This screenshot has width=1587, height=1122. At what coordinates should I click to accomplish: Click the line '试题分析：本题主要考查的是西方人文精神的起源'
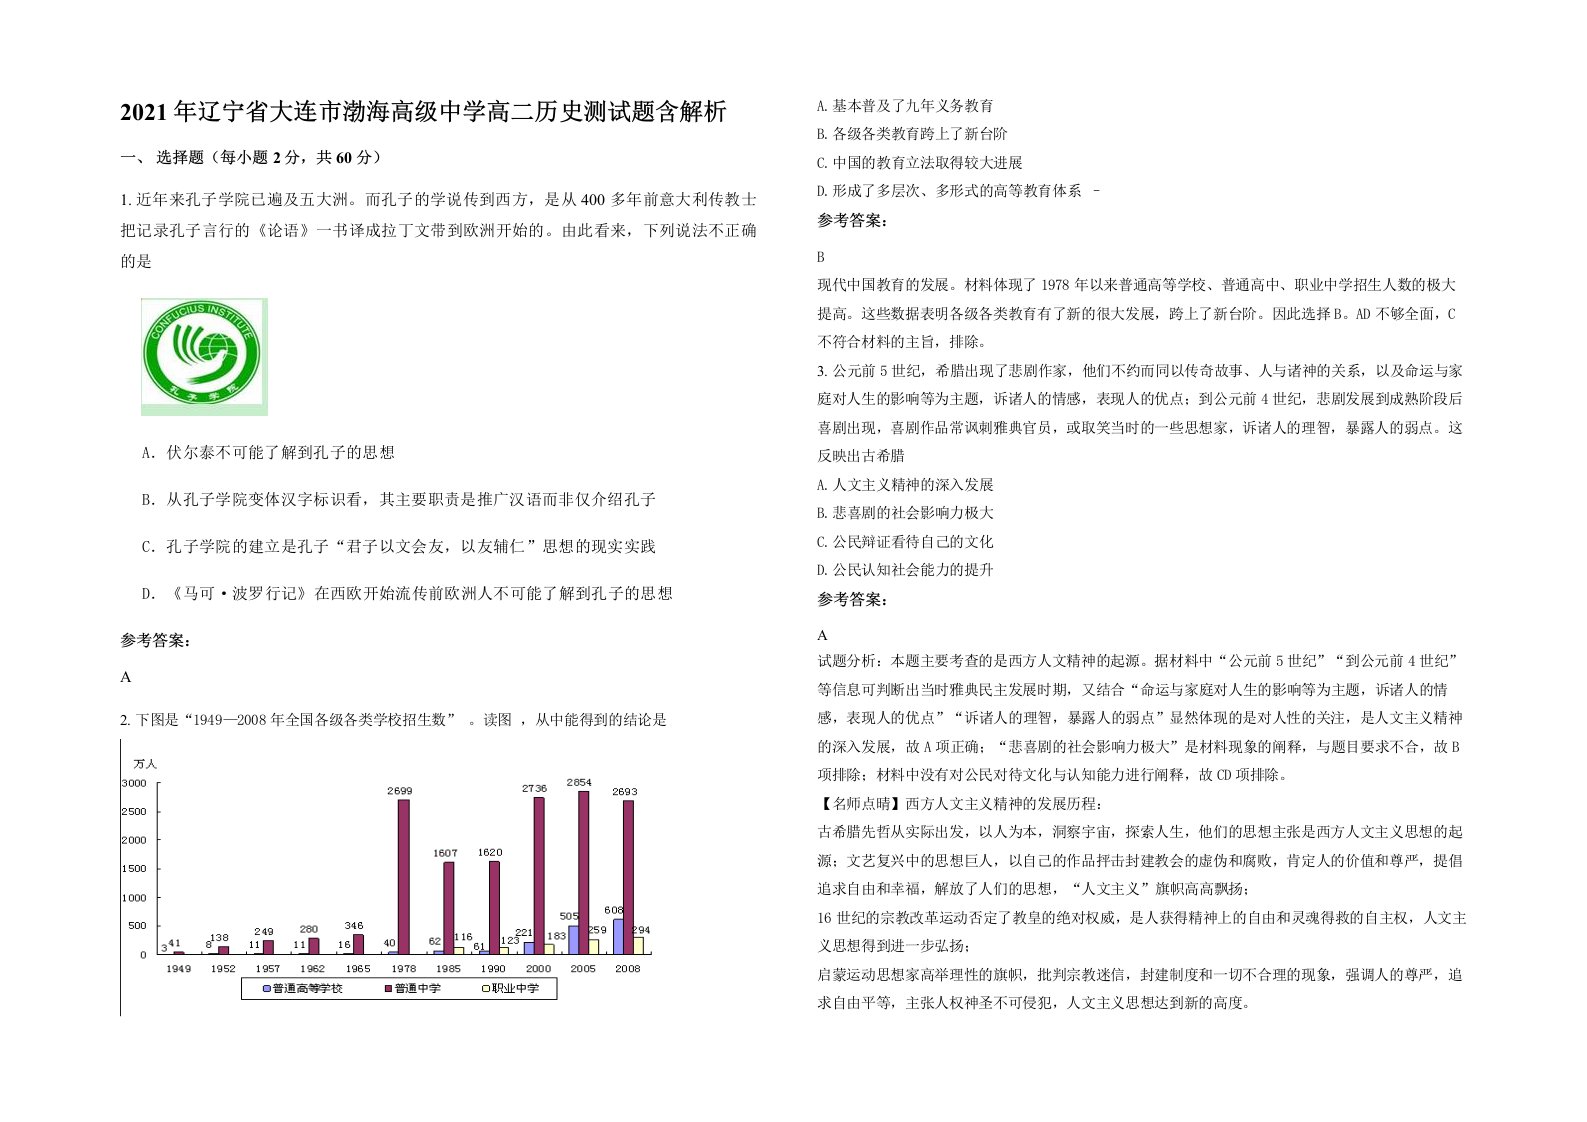click(1138, 661)
